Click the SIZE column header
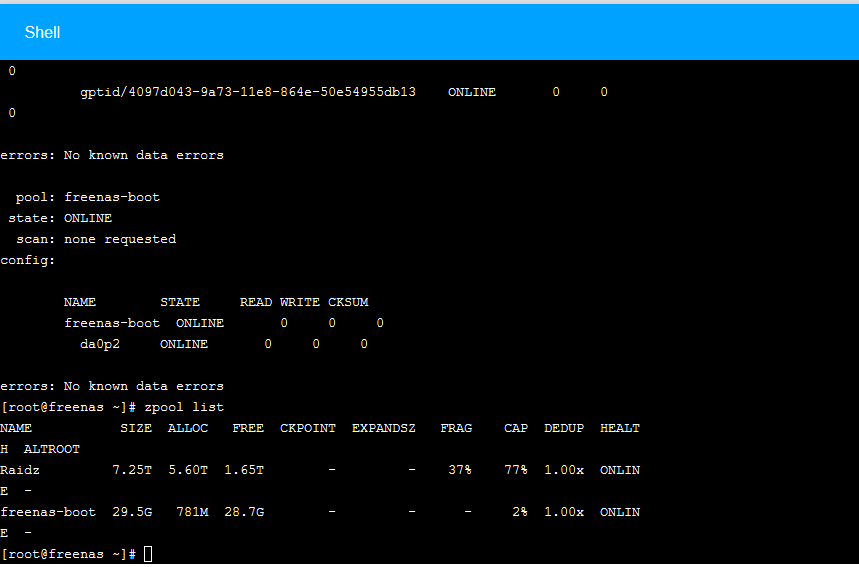Image resolution: width=859 pixels, height=567 pixels. coord(136,428)
